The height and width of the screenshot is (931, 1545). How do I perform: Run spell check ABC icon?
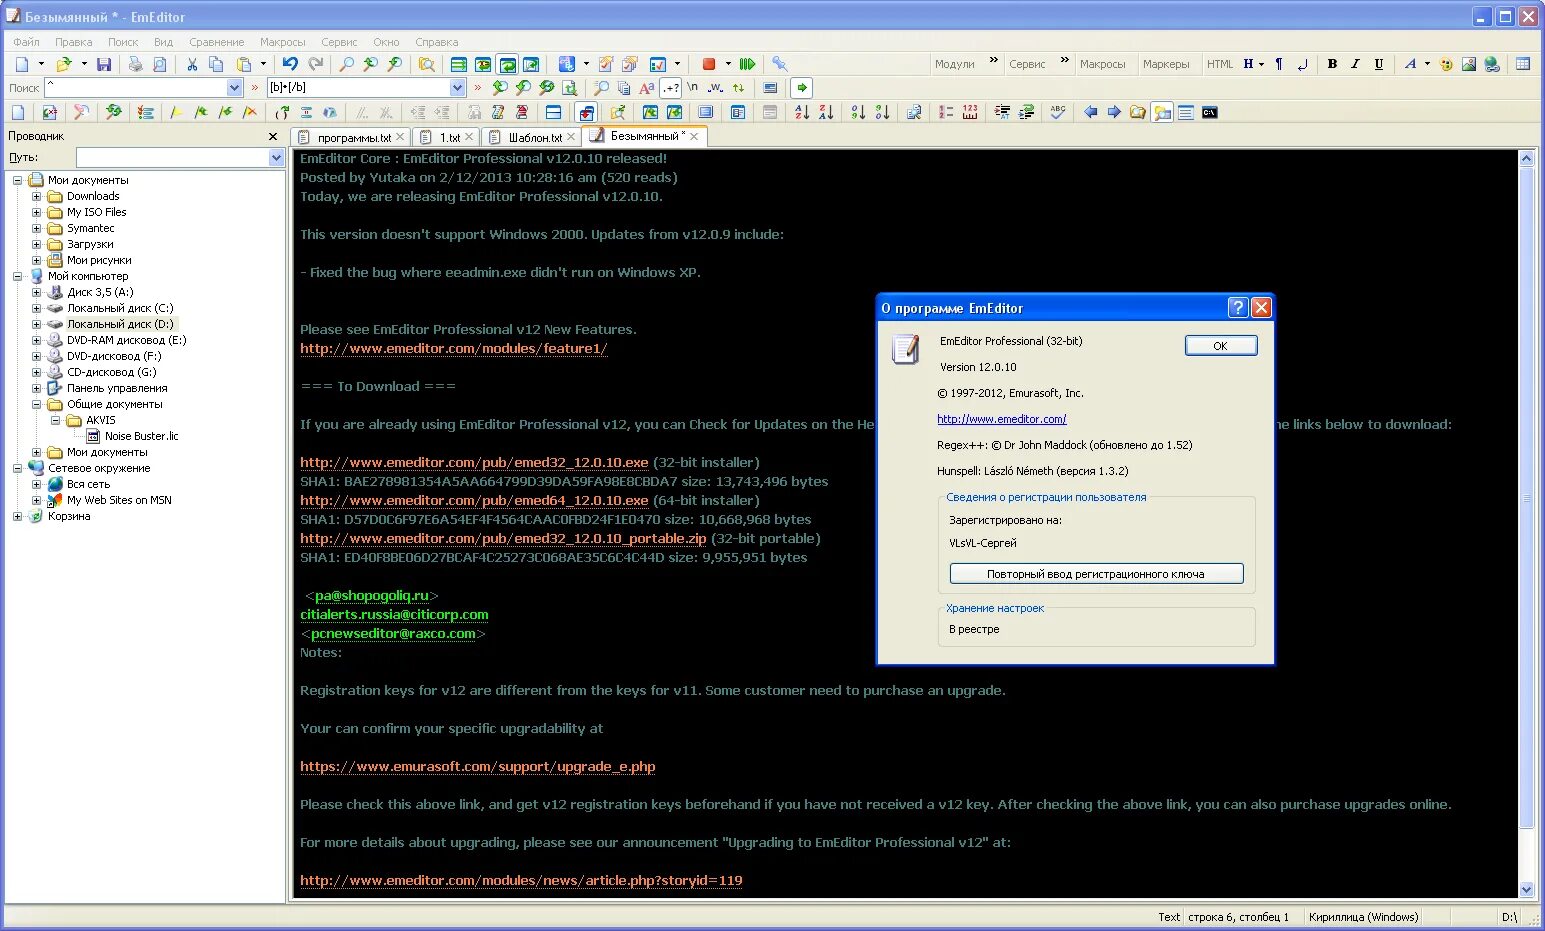1058,112
